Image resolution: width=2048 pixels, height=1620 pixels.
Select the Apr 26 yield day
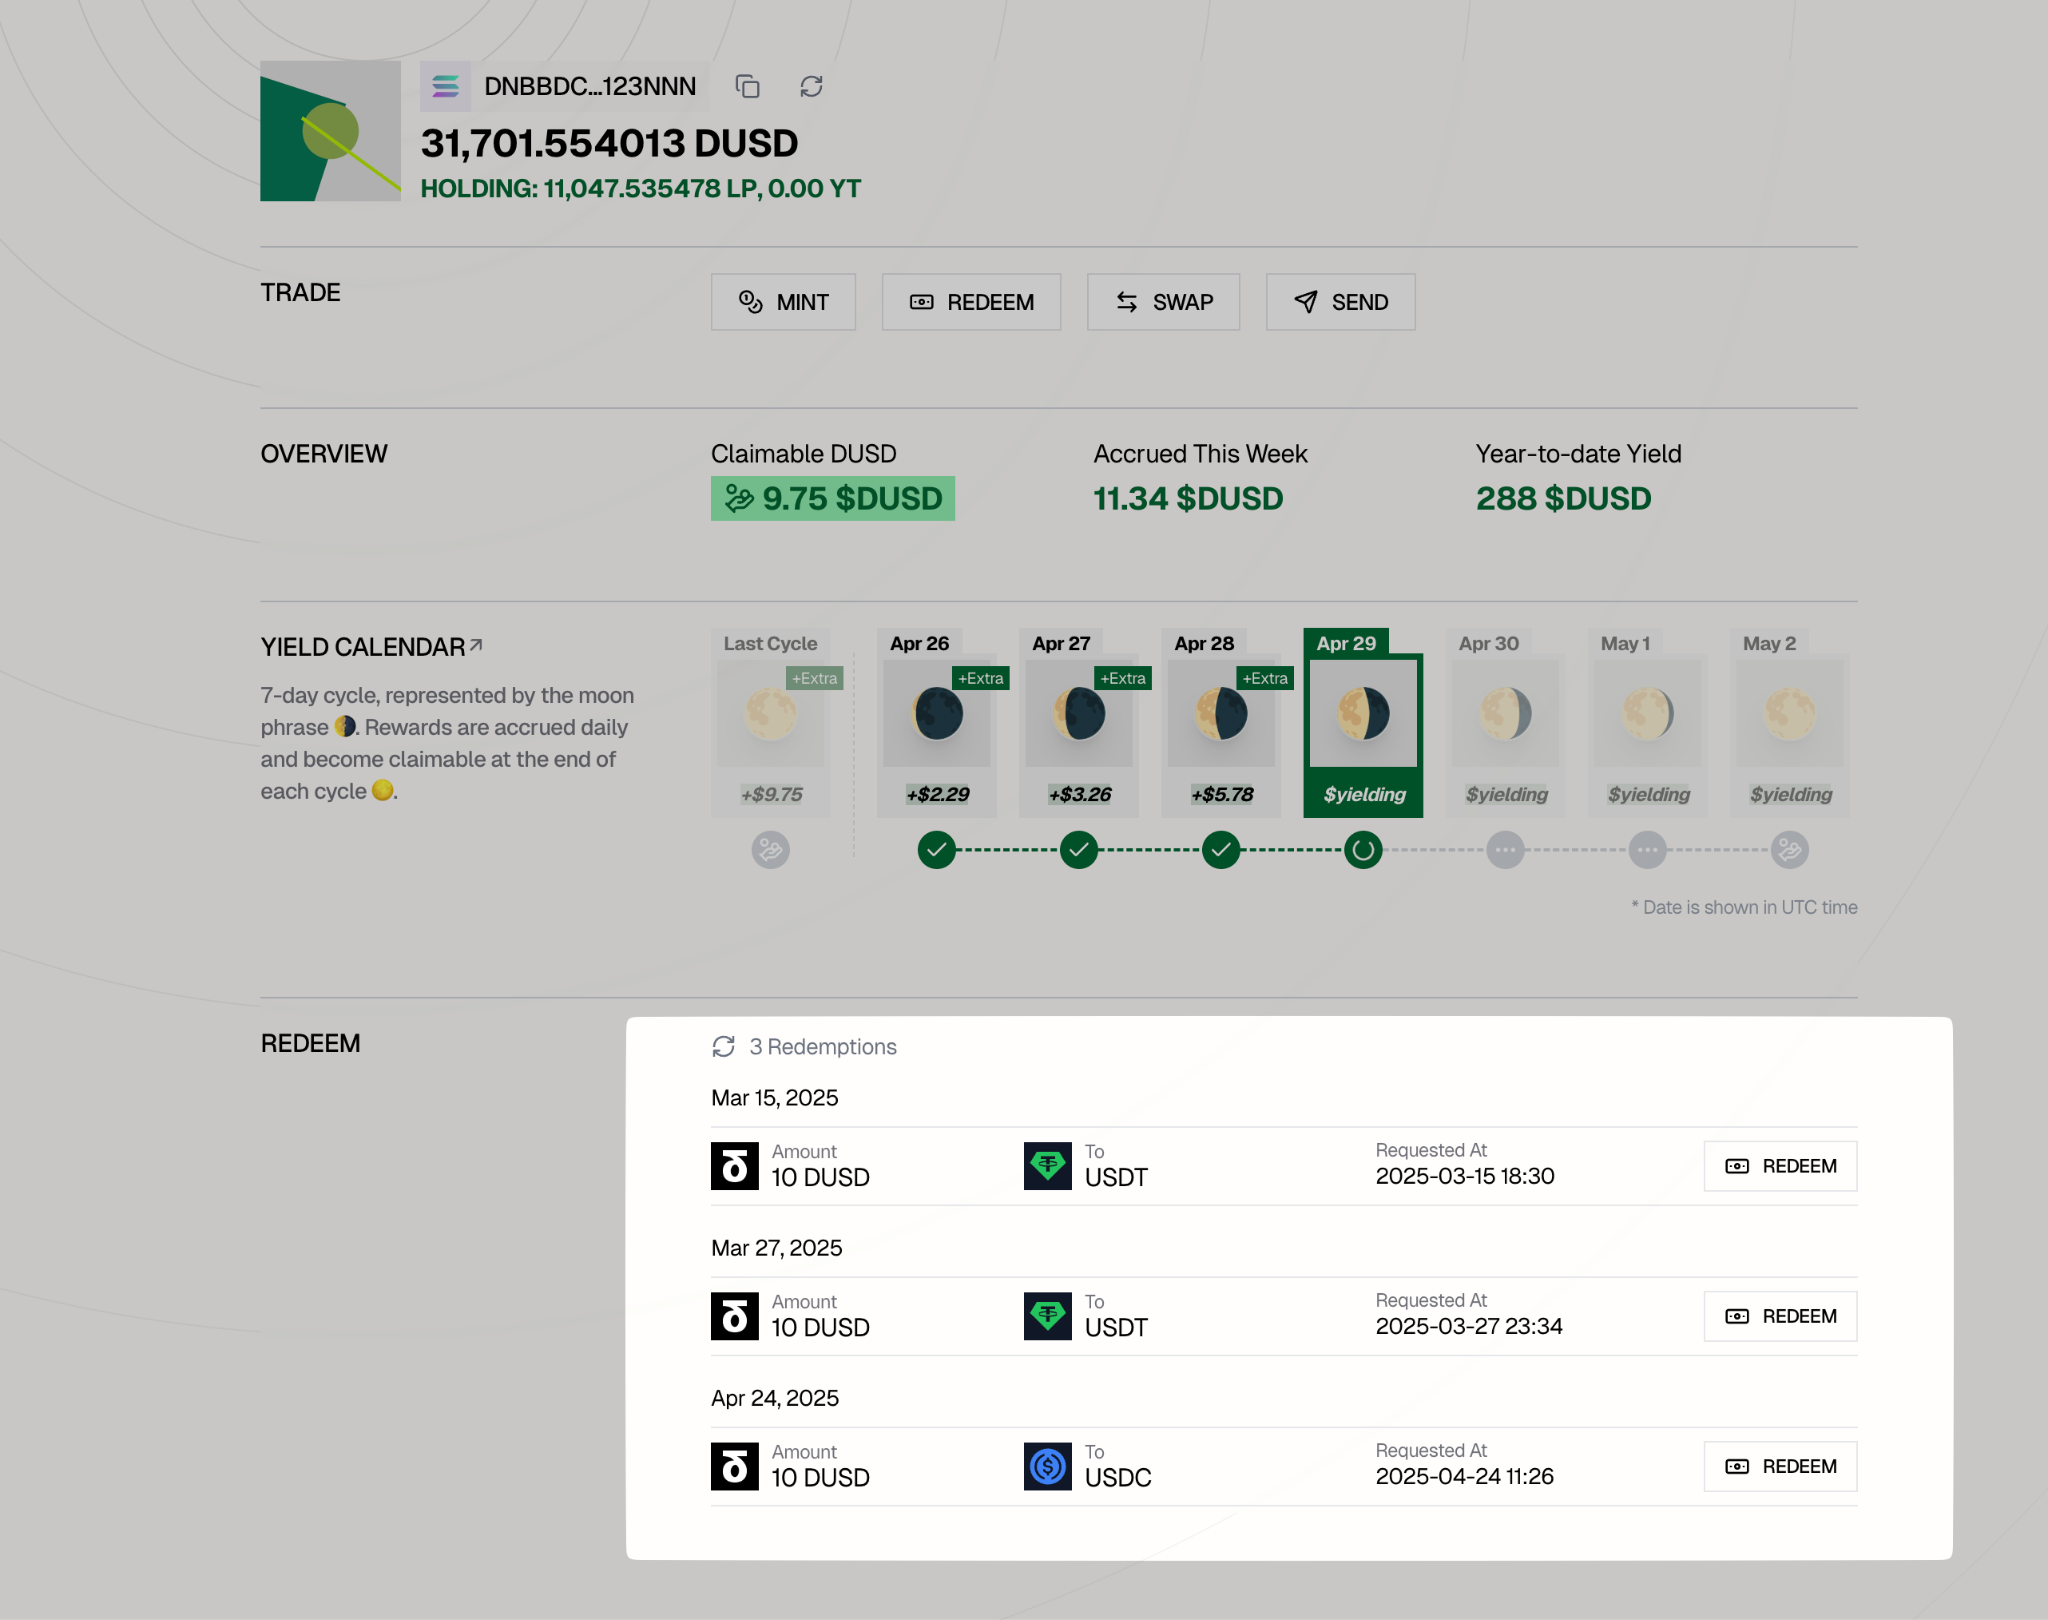(x=937, y=723)
